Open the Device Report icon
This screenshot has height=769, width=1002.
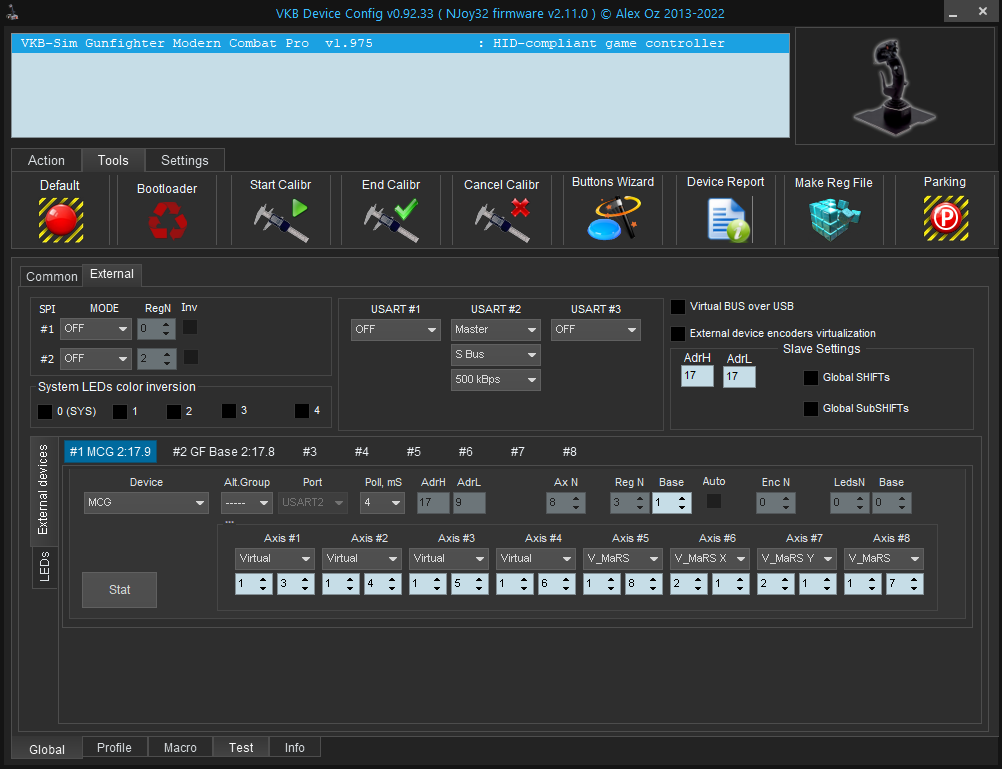tap(725, 219)
